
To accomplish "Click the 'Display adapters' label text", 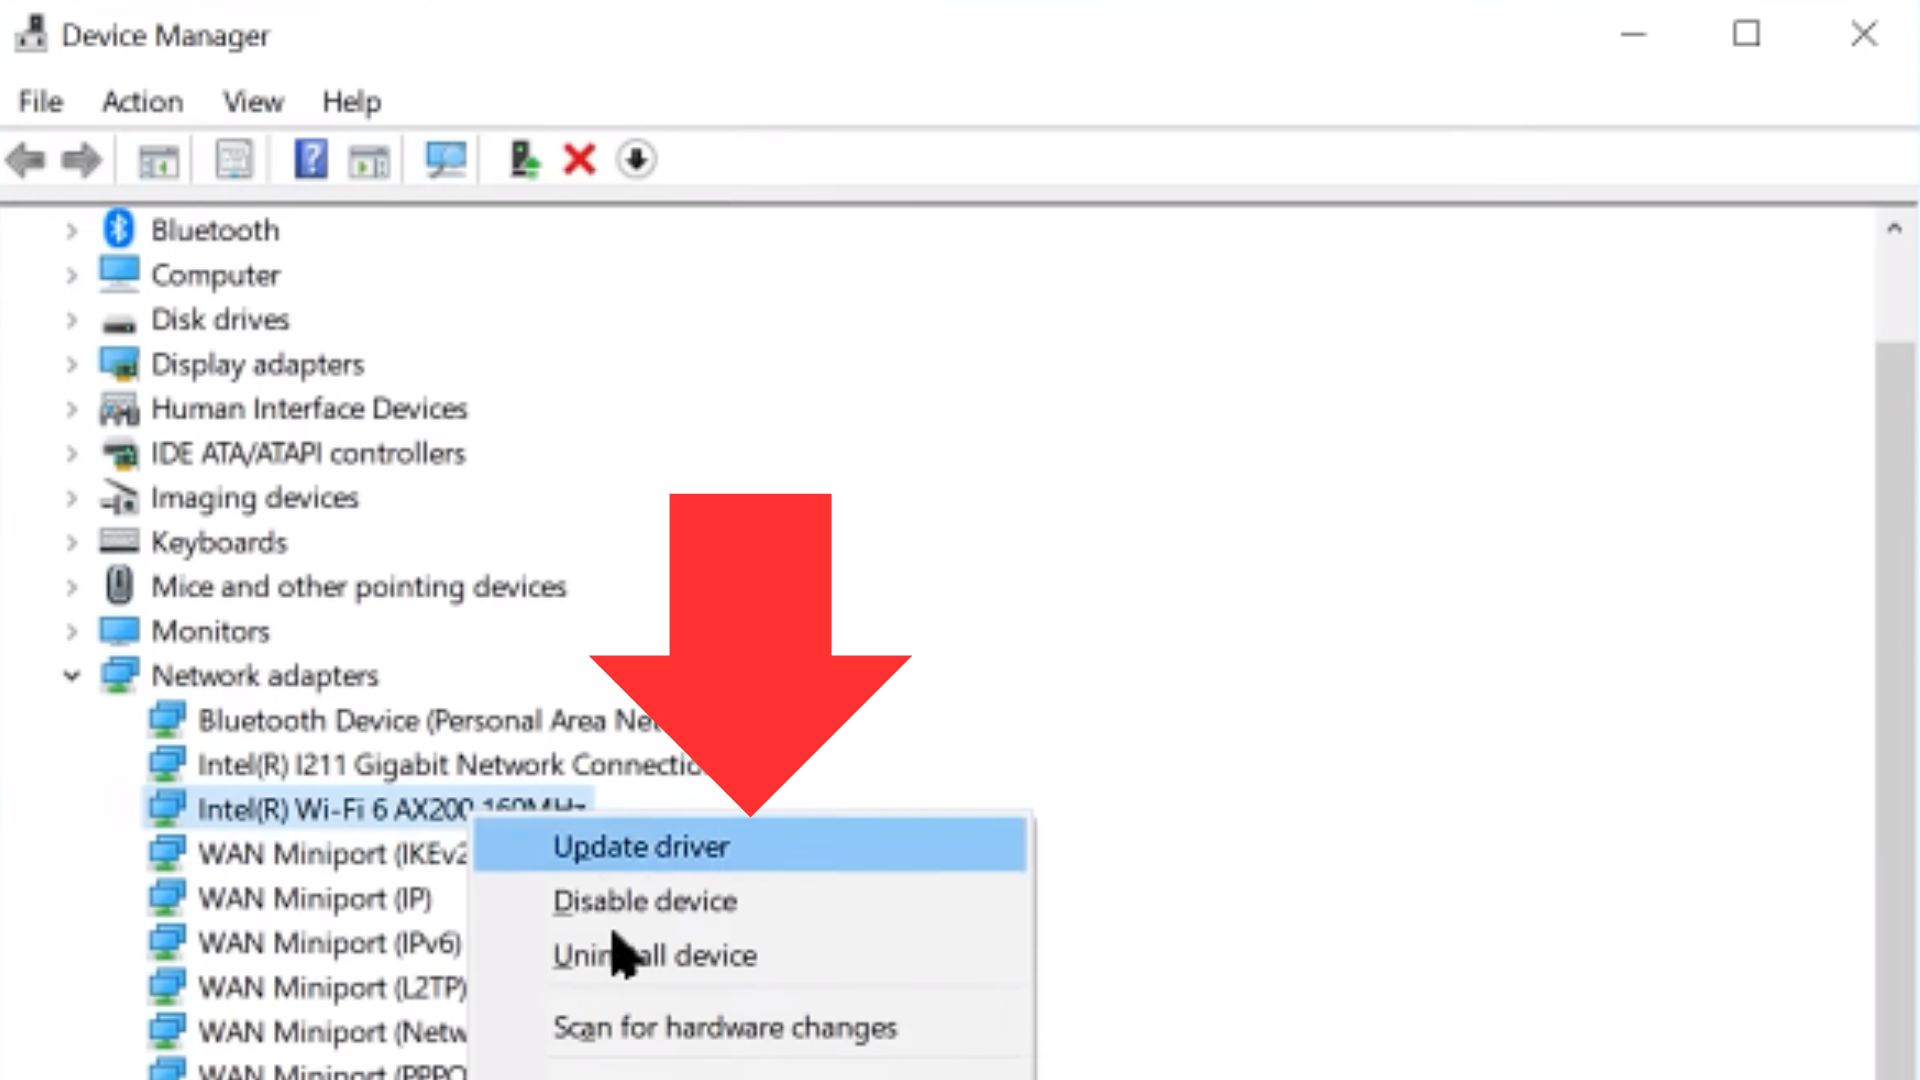I will click(x=258, y=364).
